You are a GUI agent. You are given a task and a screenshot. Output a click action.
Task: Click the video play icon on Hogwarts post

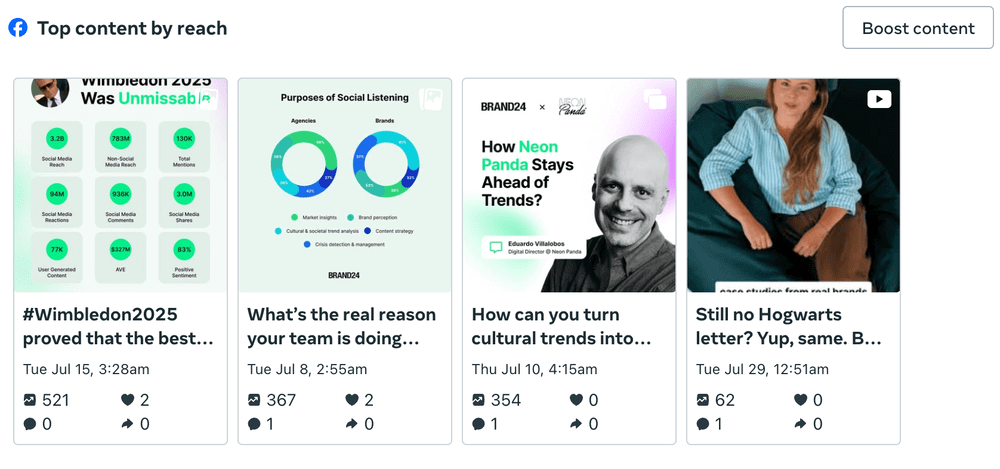879,99
